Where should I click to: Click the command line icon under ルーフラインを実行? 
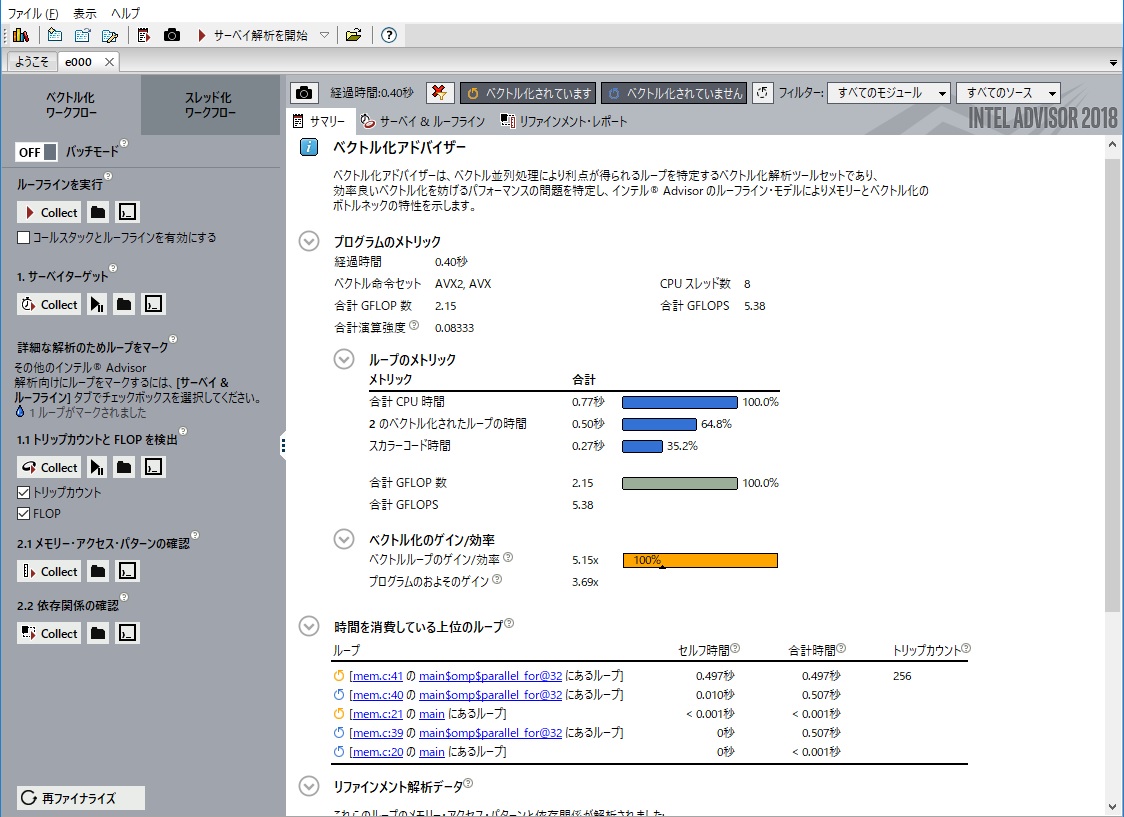[126, 212]
